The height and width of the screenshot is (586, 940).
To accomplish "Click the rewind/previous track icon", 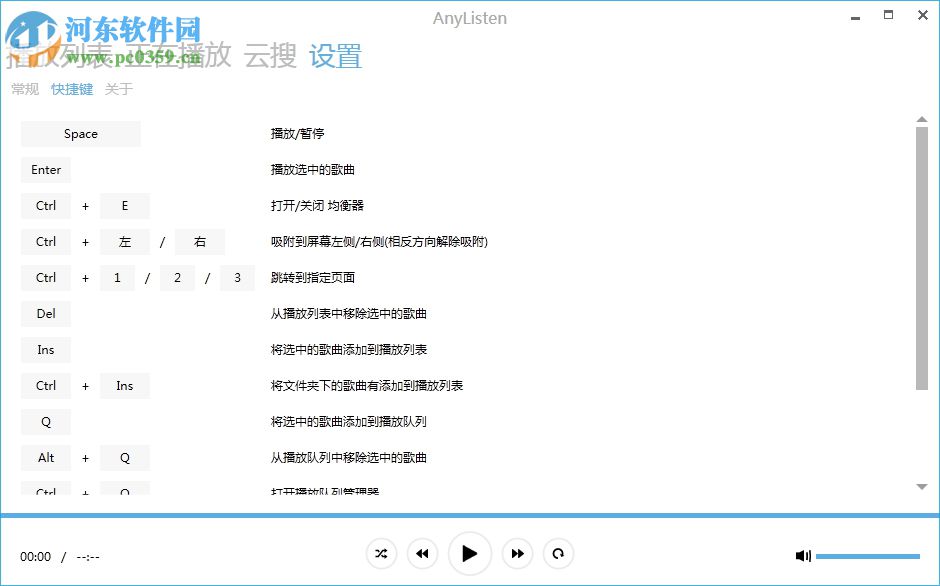I will [422, 553].
